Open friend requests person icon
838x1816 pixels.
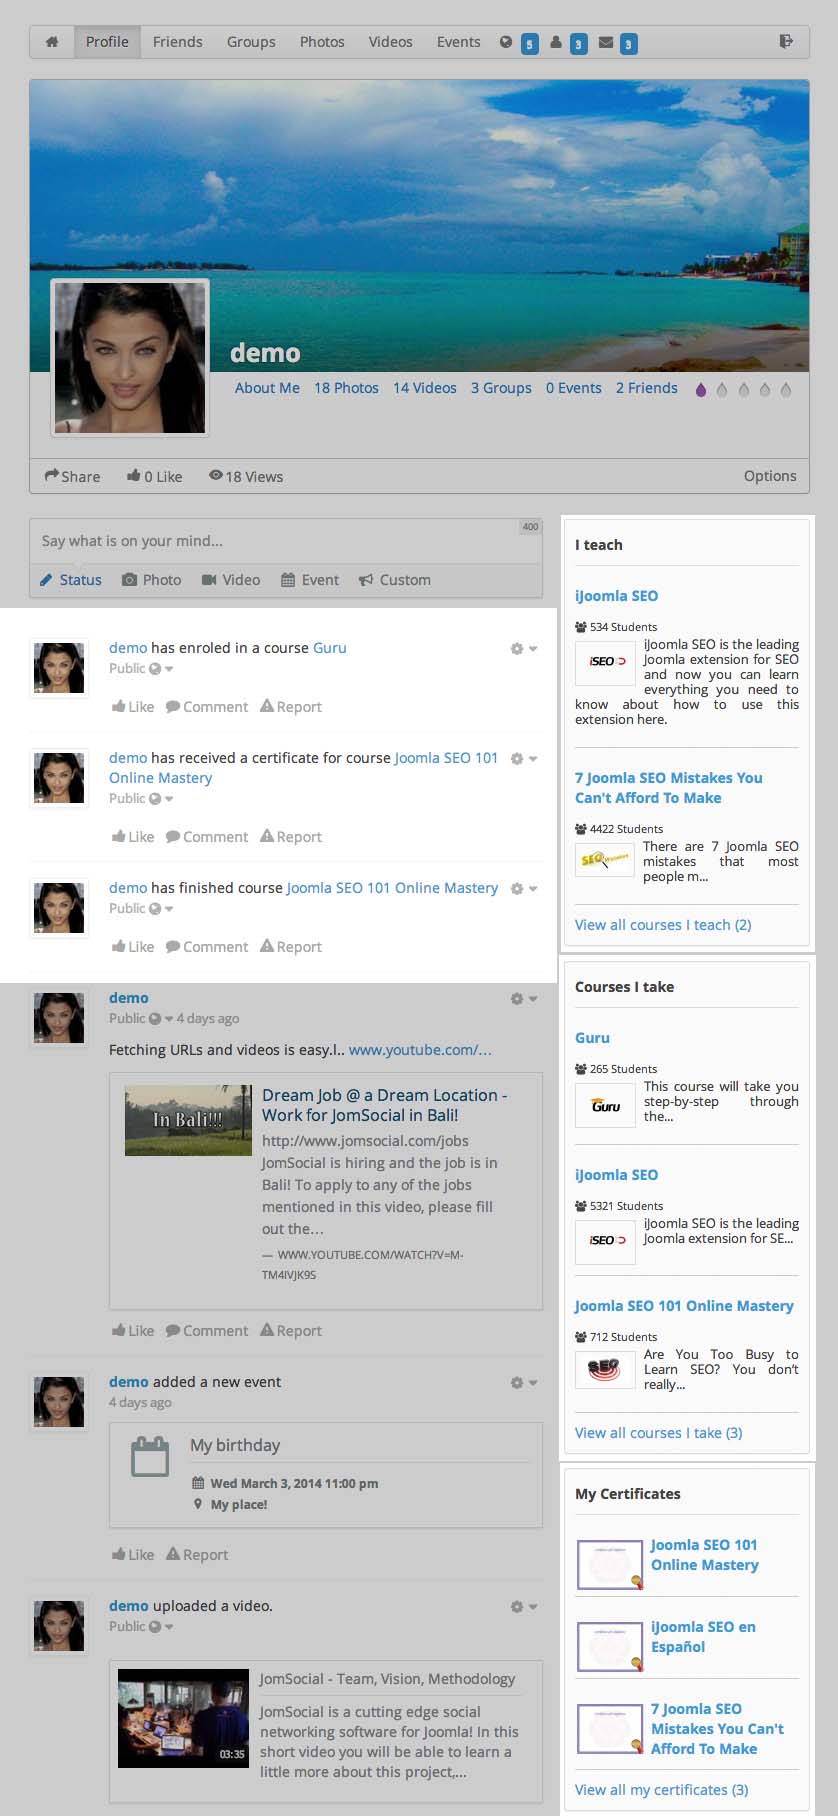(555, 42)
